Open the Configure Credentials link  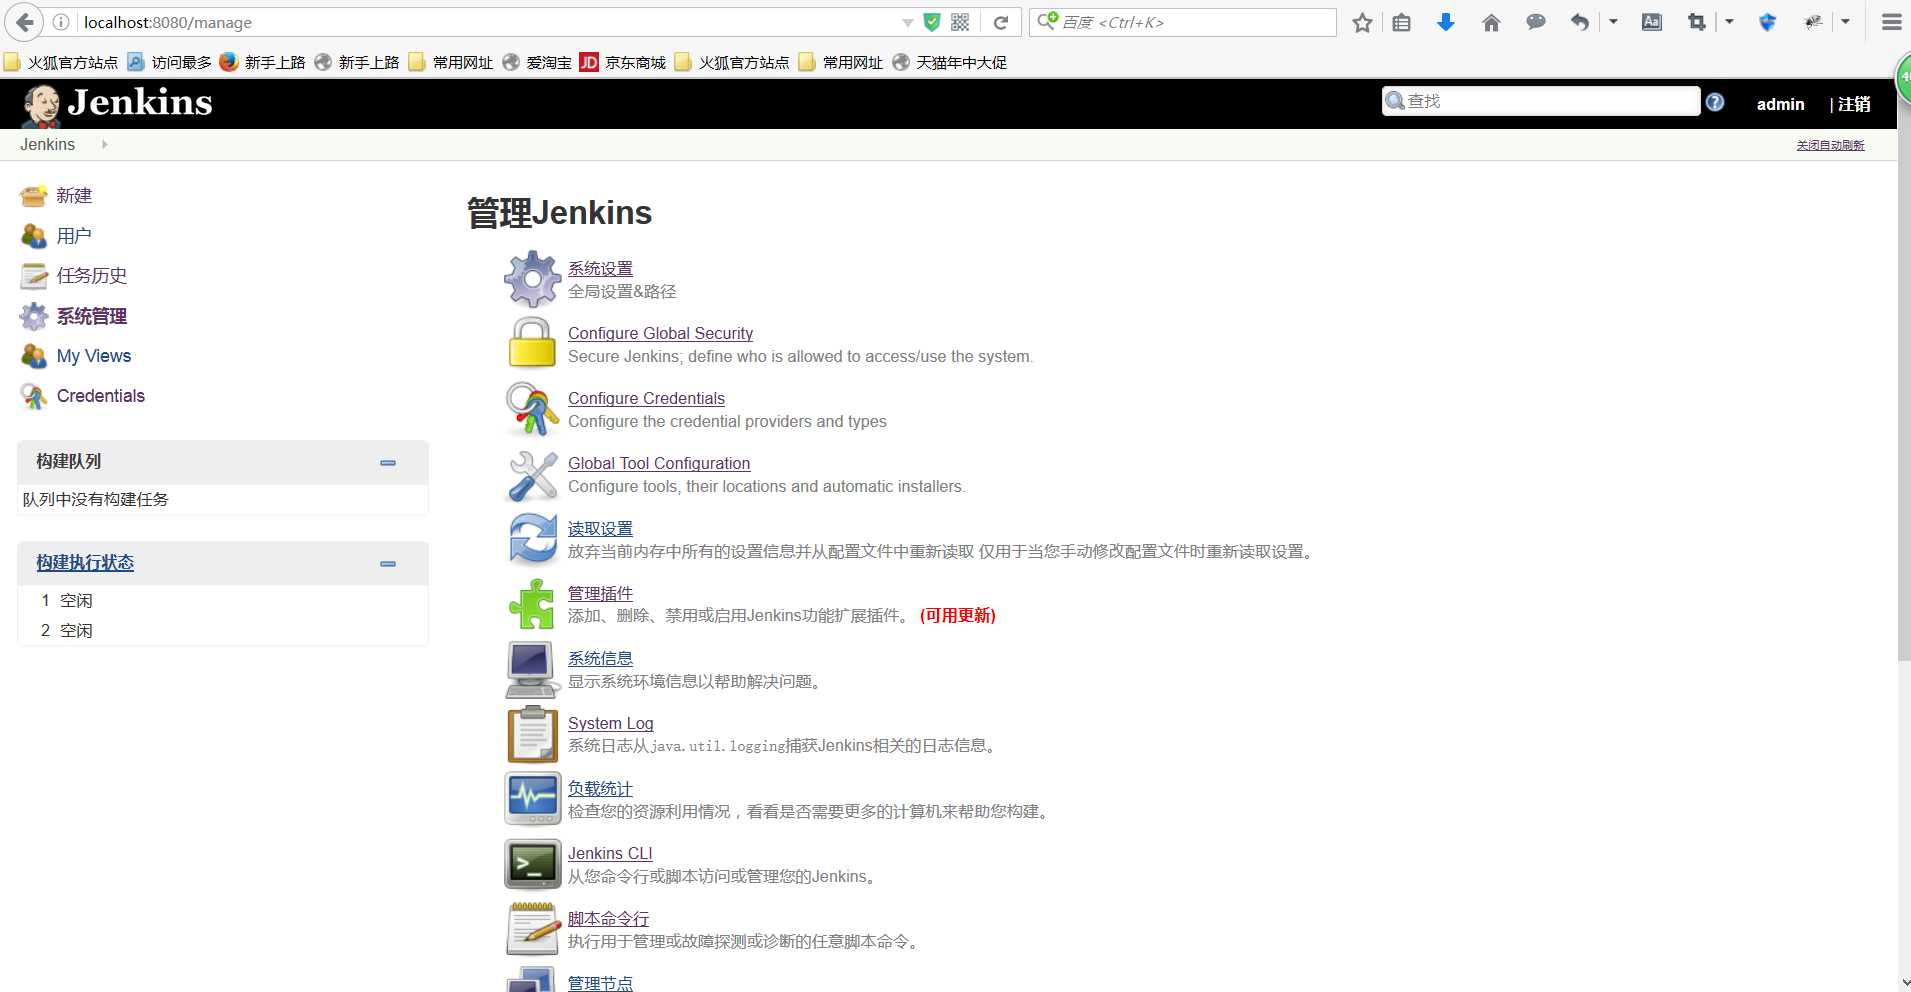tap(646, 398)
